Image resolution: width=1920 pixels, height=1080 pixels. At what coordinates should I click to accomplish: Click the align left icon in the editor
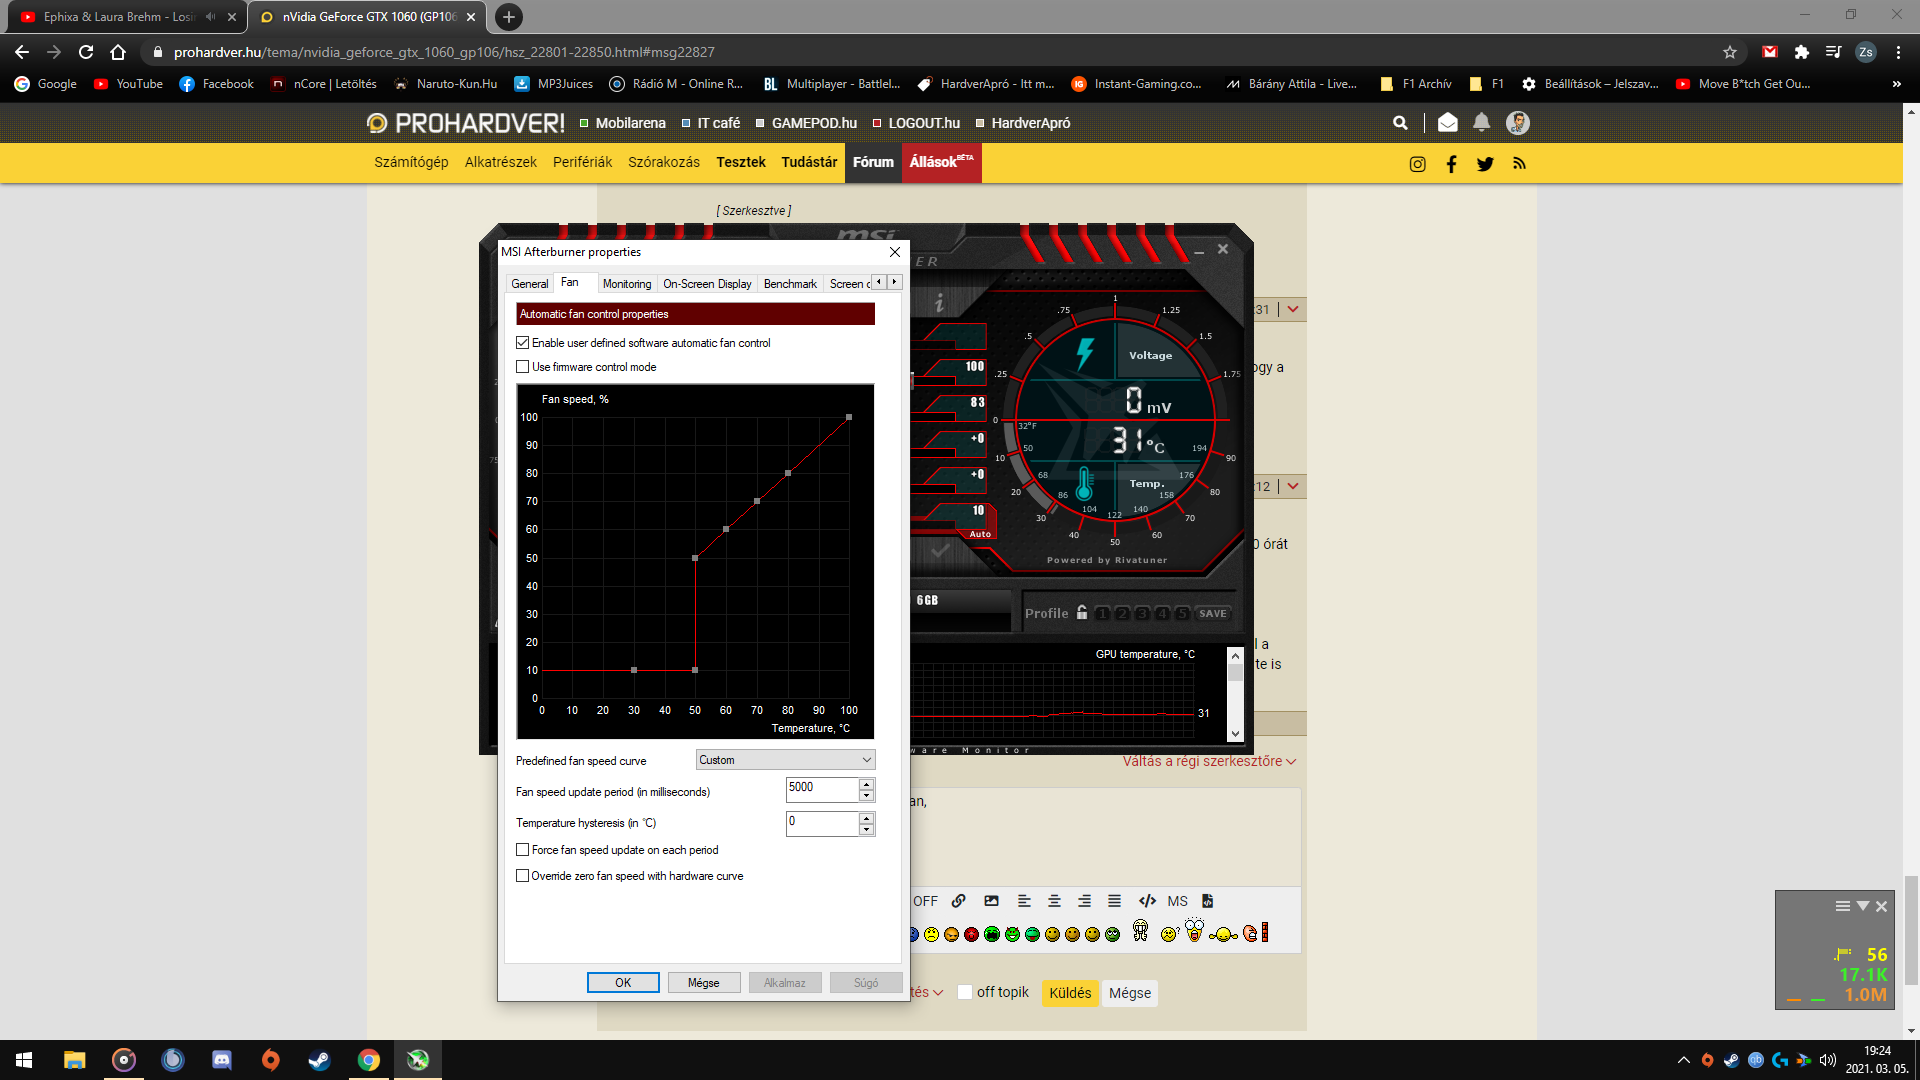(1024, 901)
